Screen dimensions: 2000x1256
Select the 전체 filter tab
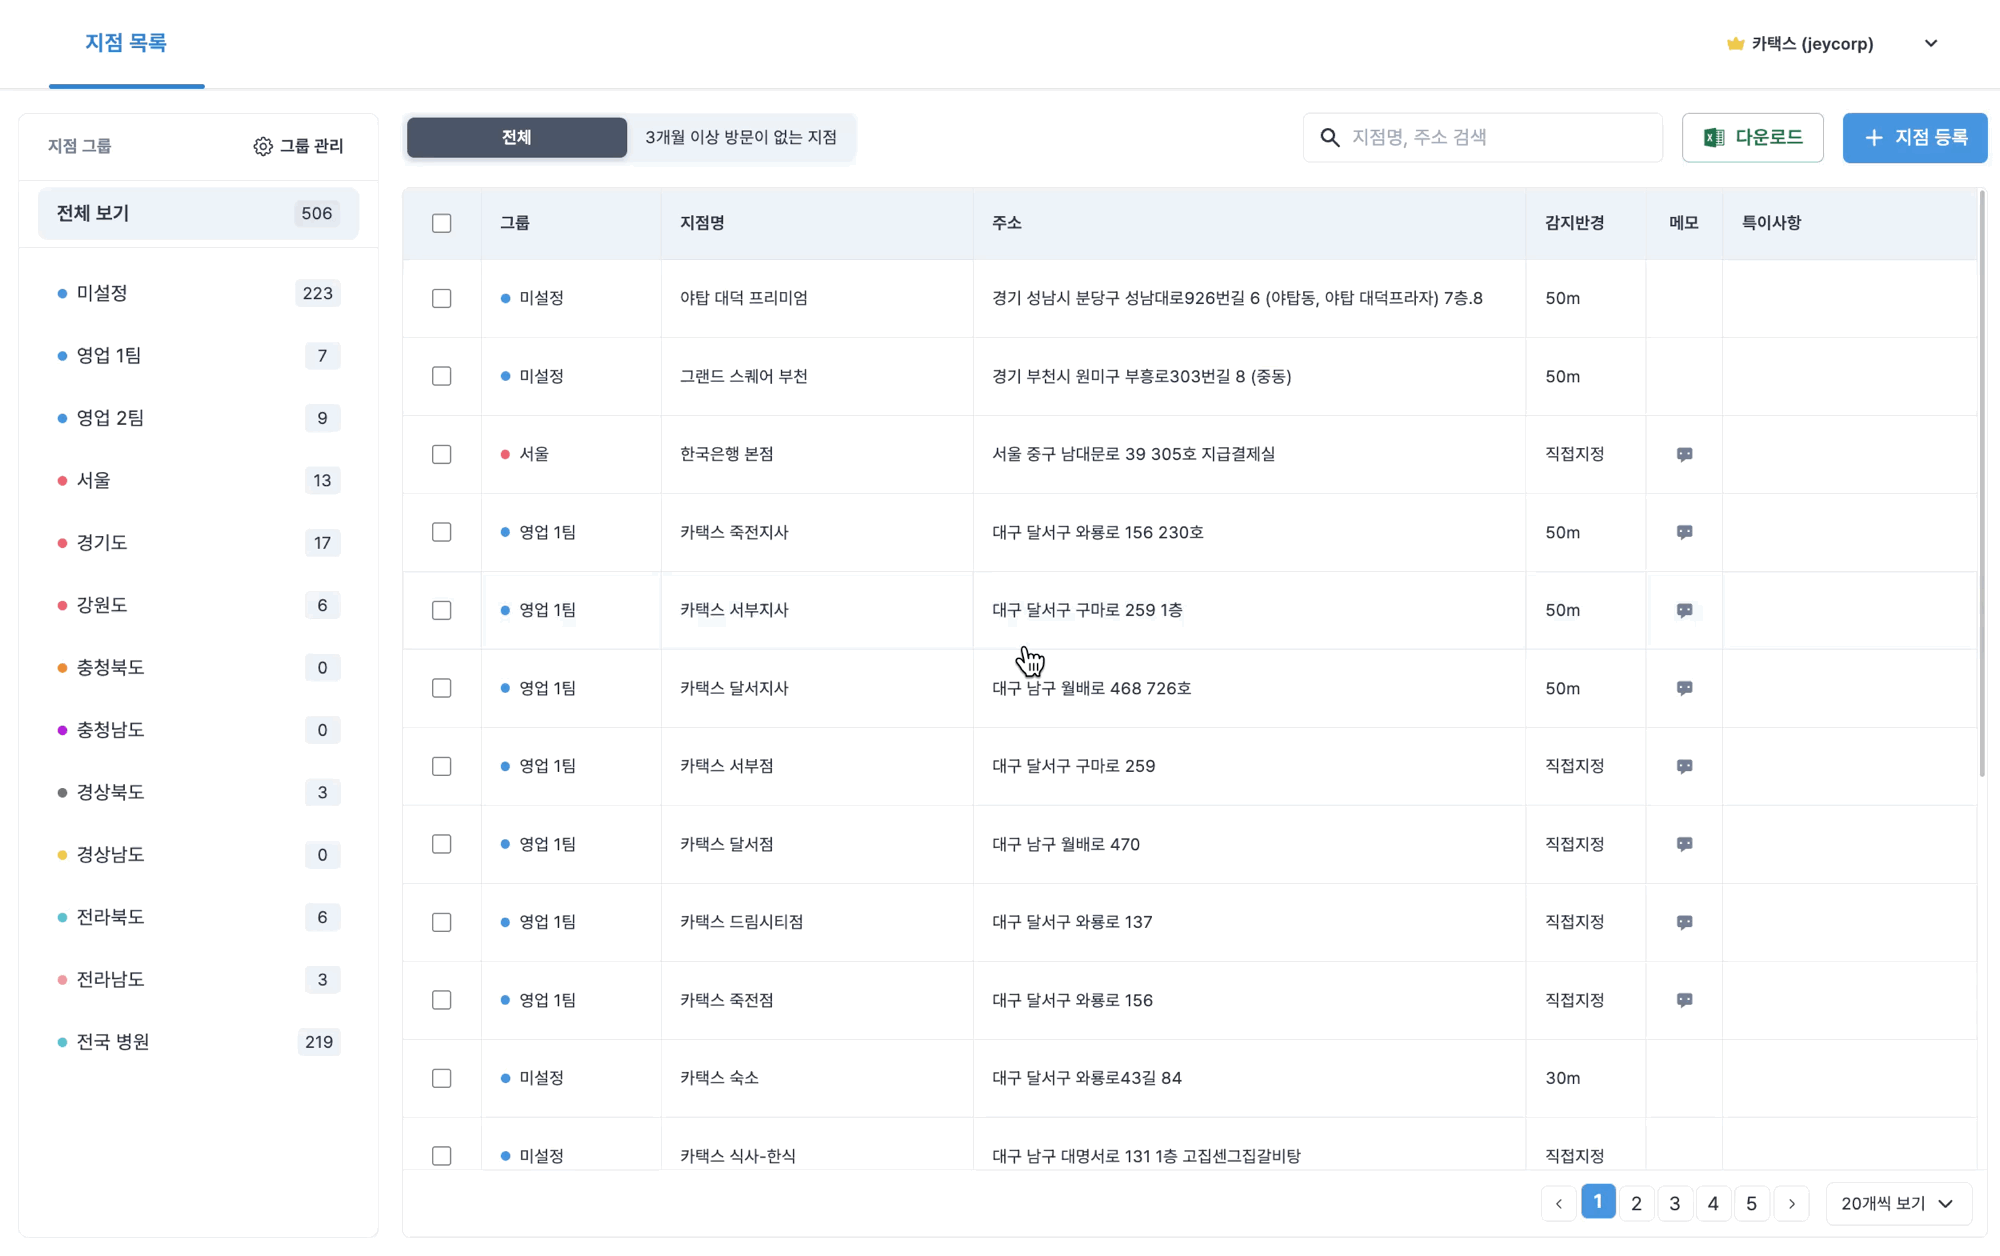516,137
